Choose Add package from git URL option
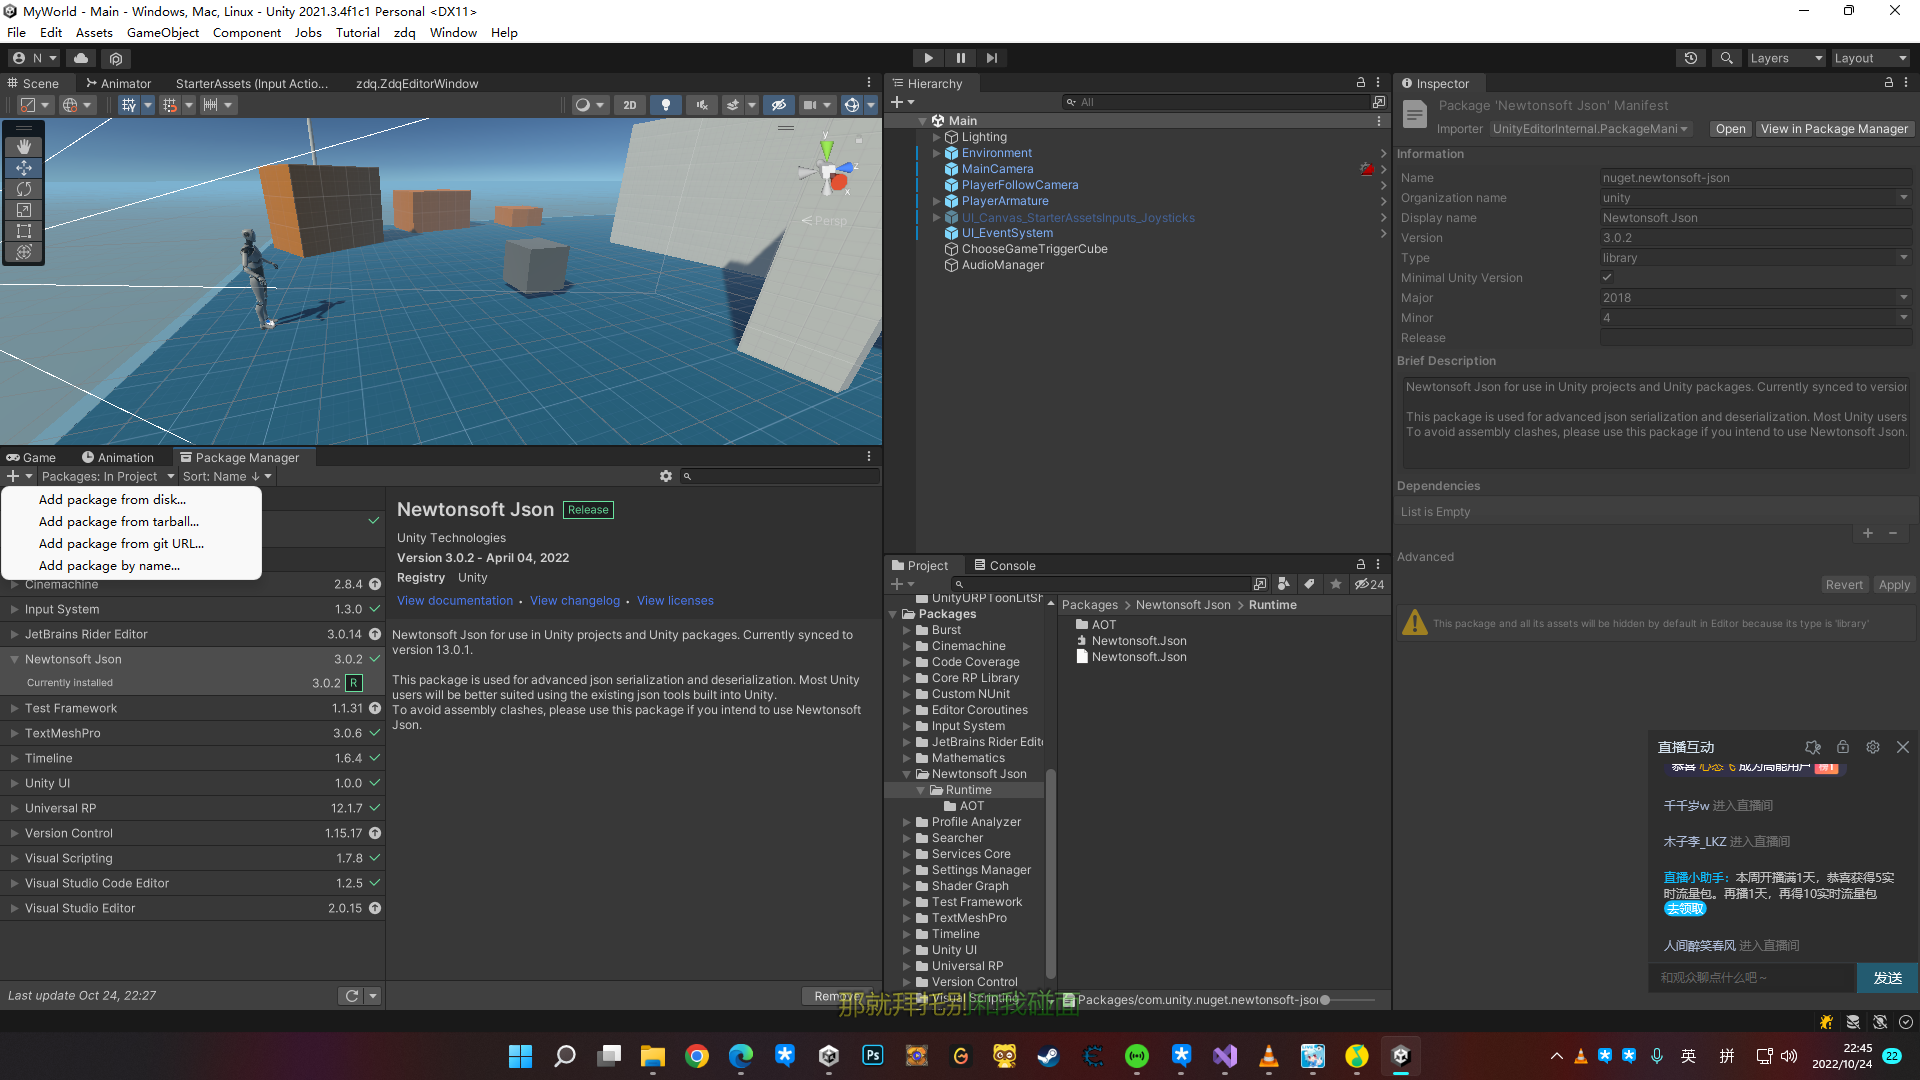The height and width of the screenshot is (1080, 1920). pos(120,544)
